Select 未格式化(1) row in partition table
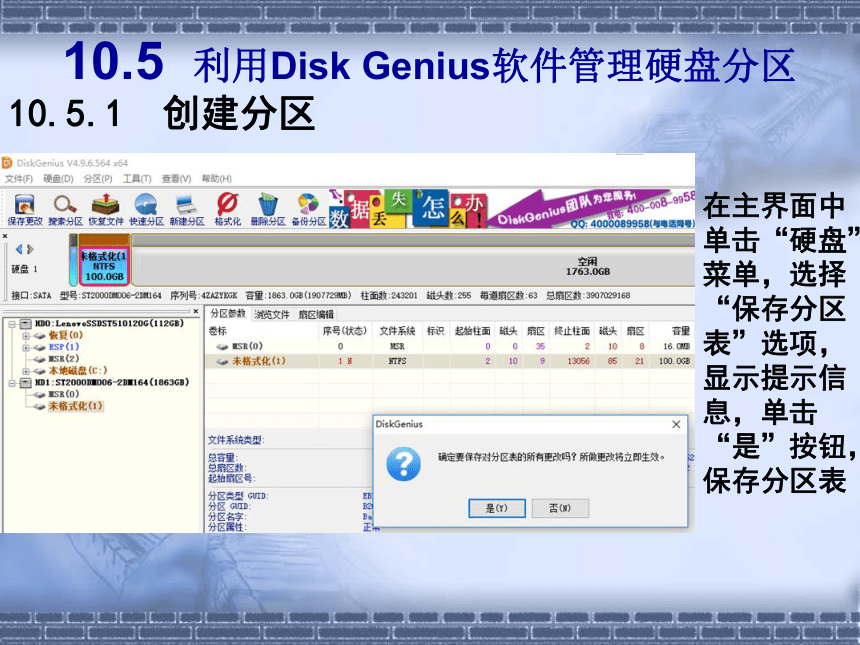The width and height of the screenshot is (860, 645). [x=449, y=361]
